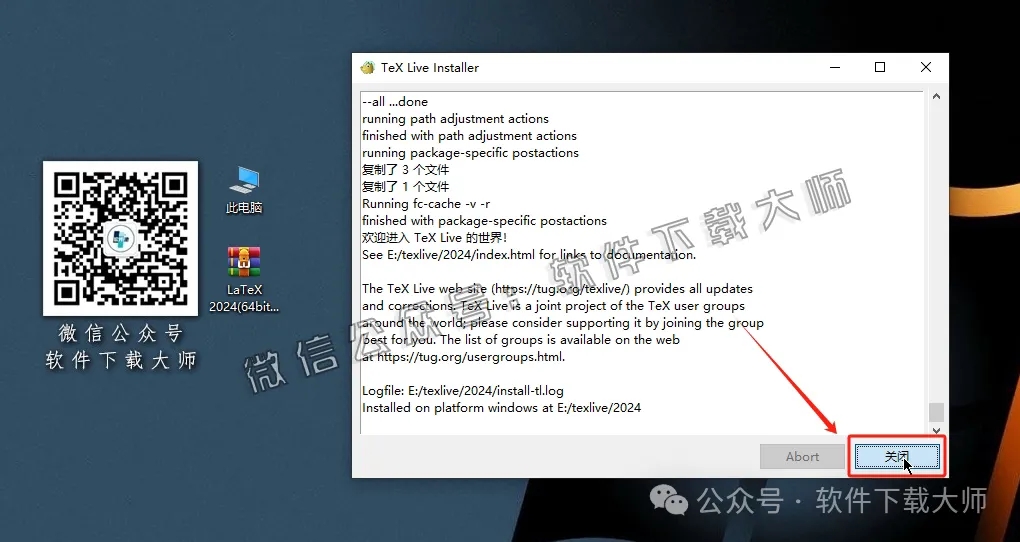Click the TeX Live Installer title icon
This screenshot has height=542, width=1020.
[368, 68]
